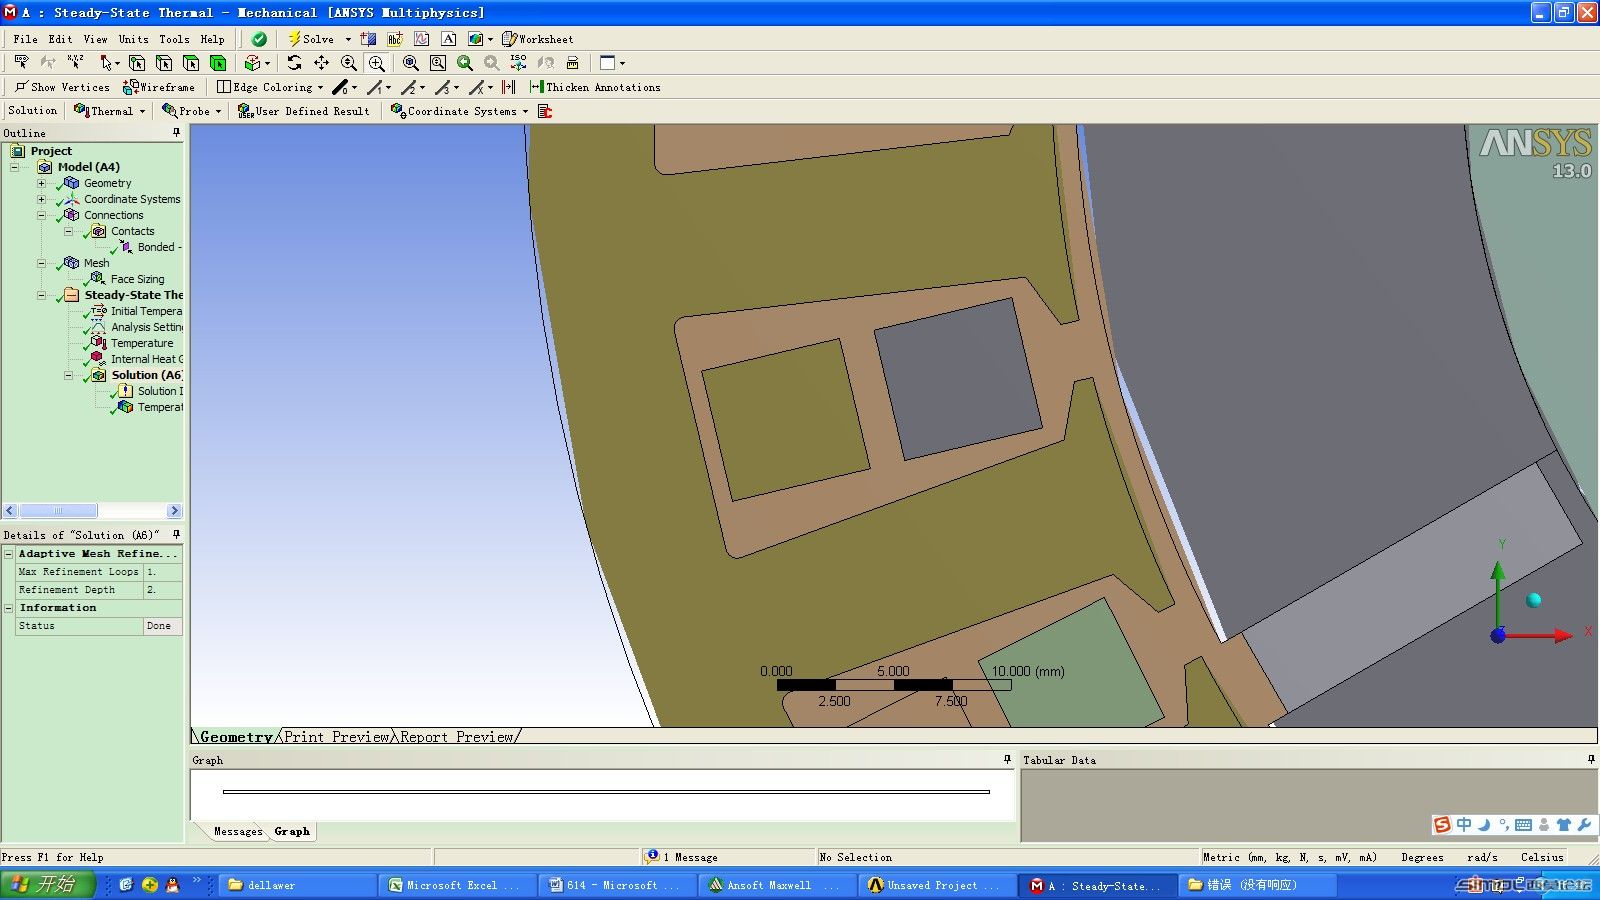The image size is (1600, 900).
Task: Click the Comment 'A' icon
Action: [x=449, y=39]
